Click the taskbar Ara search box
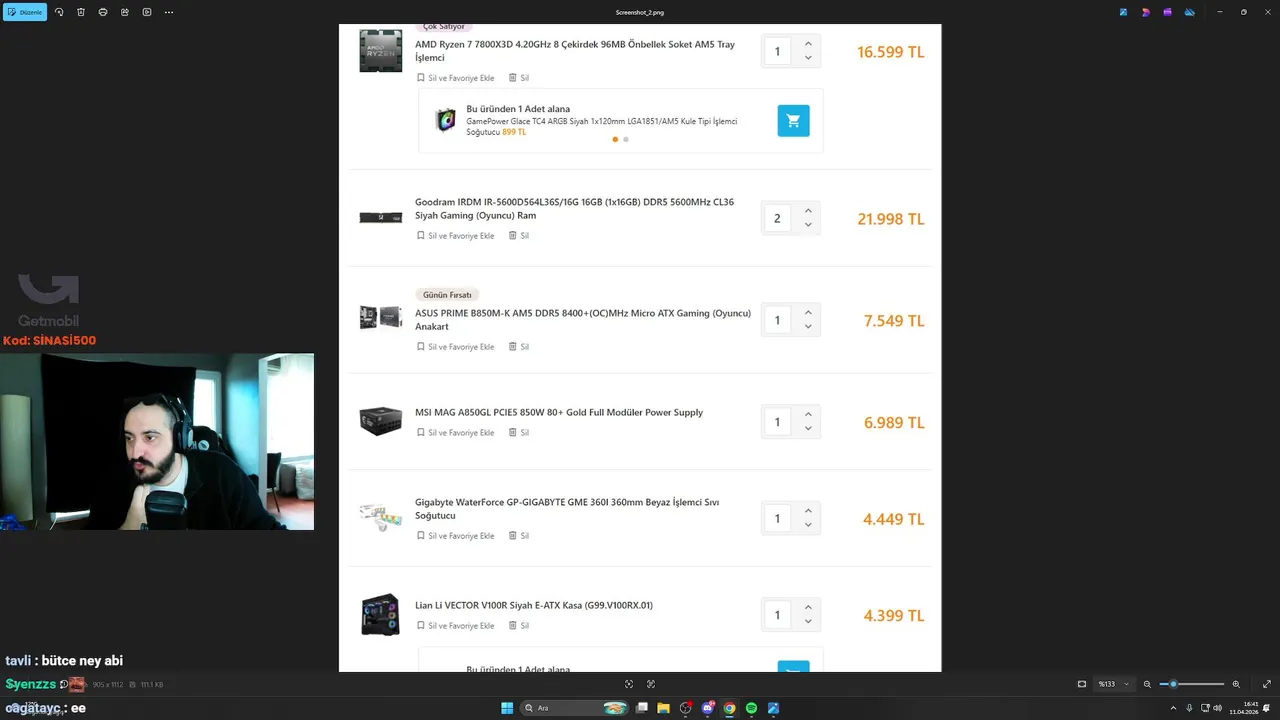1280x720 pixels. pyautogui.click(x=575, y=708)
